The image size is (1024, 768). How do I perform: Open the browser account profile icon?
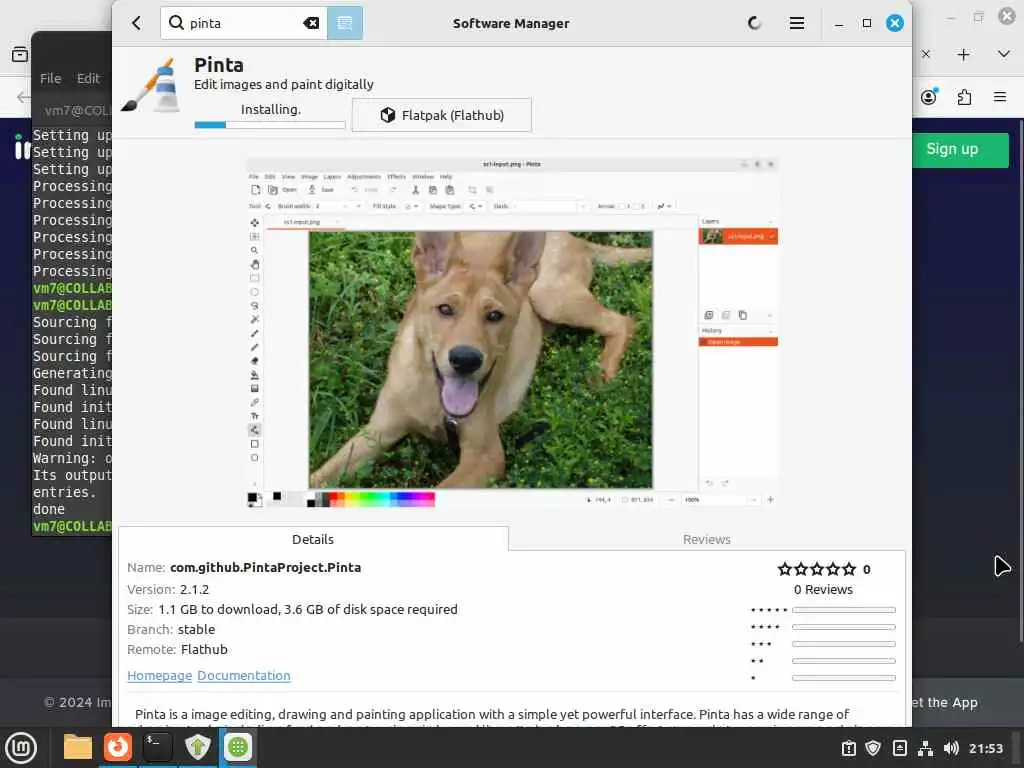(928, 97)
